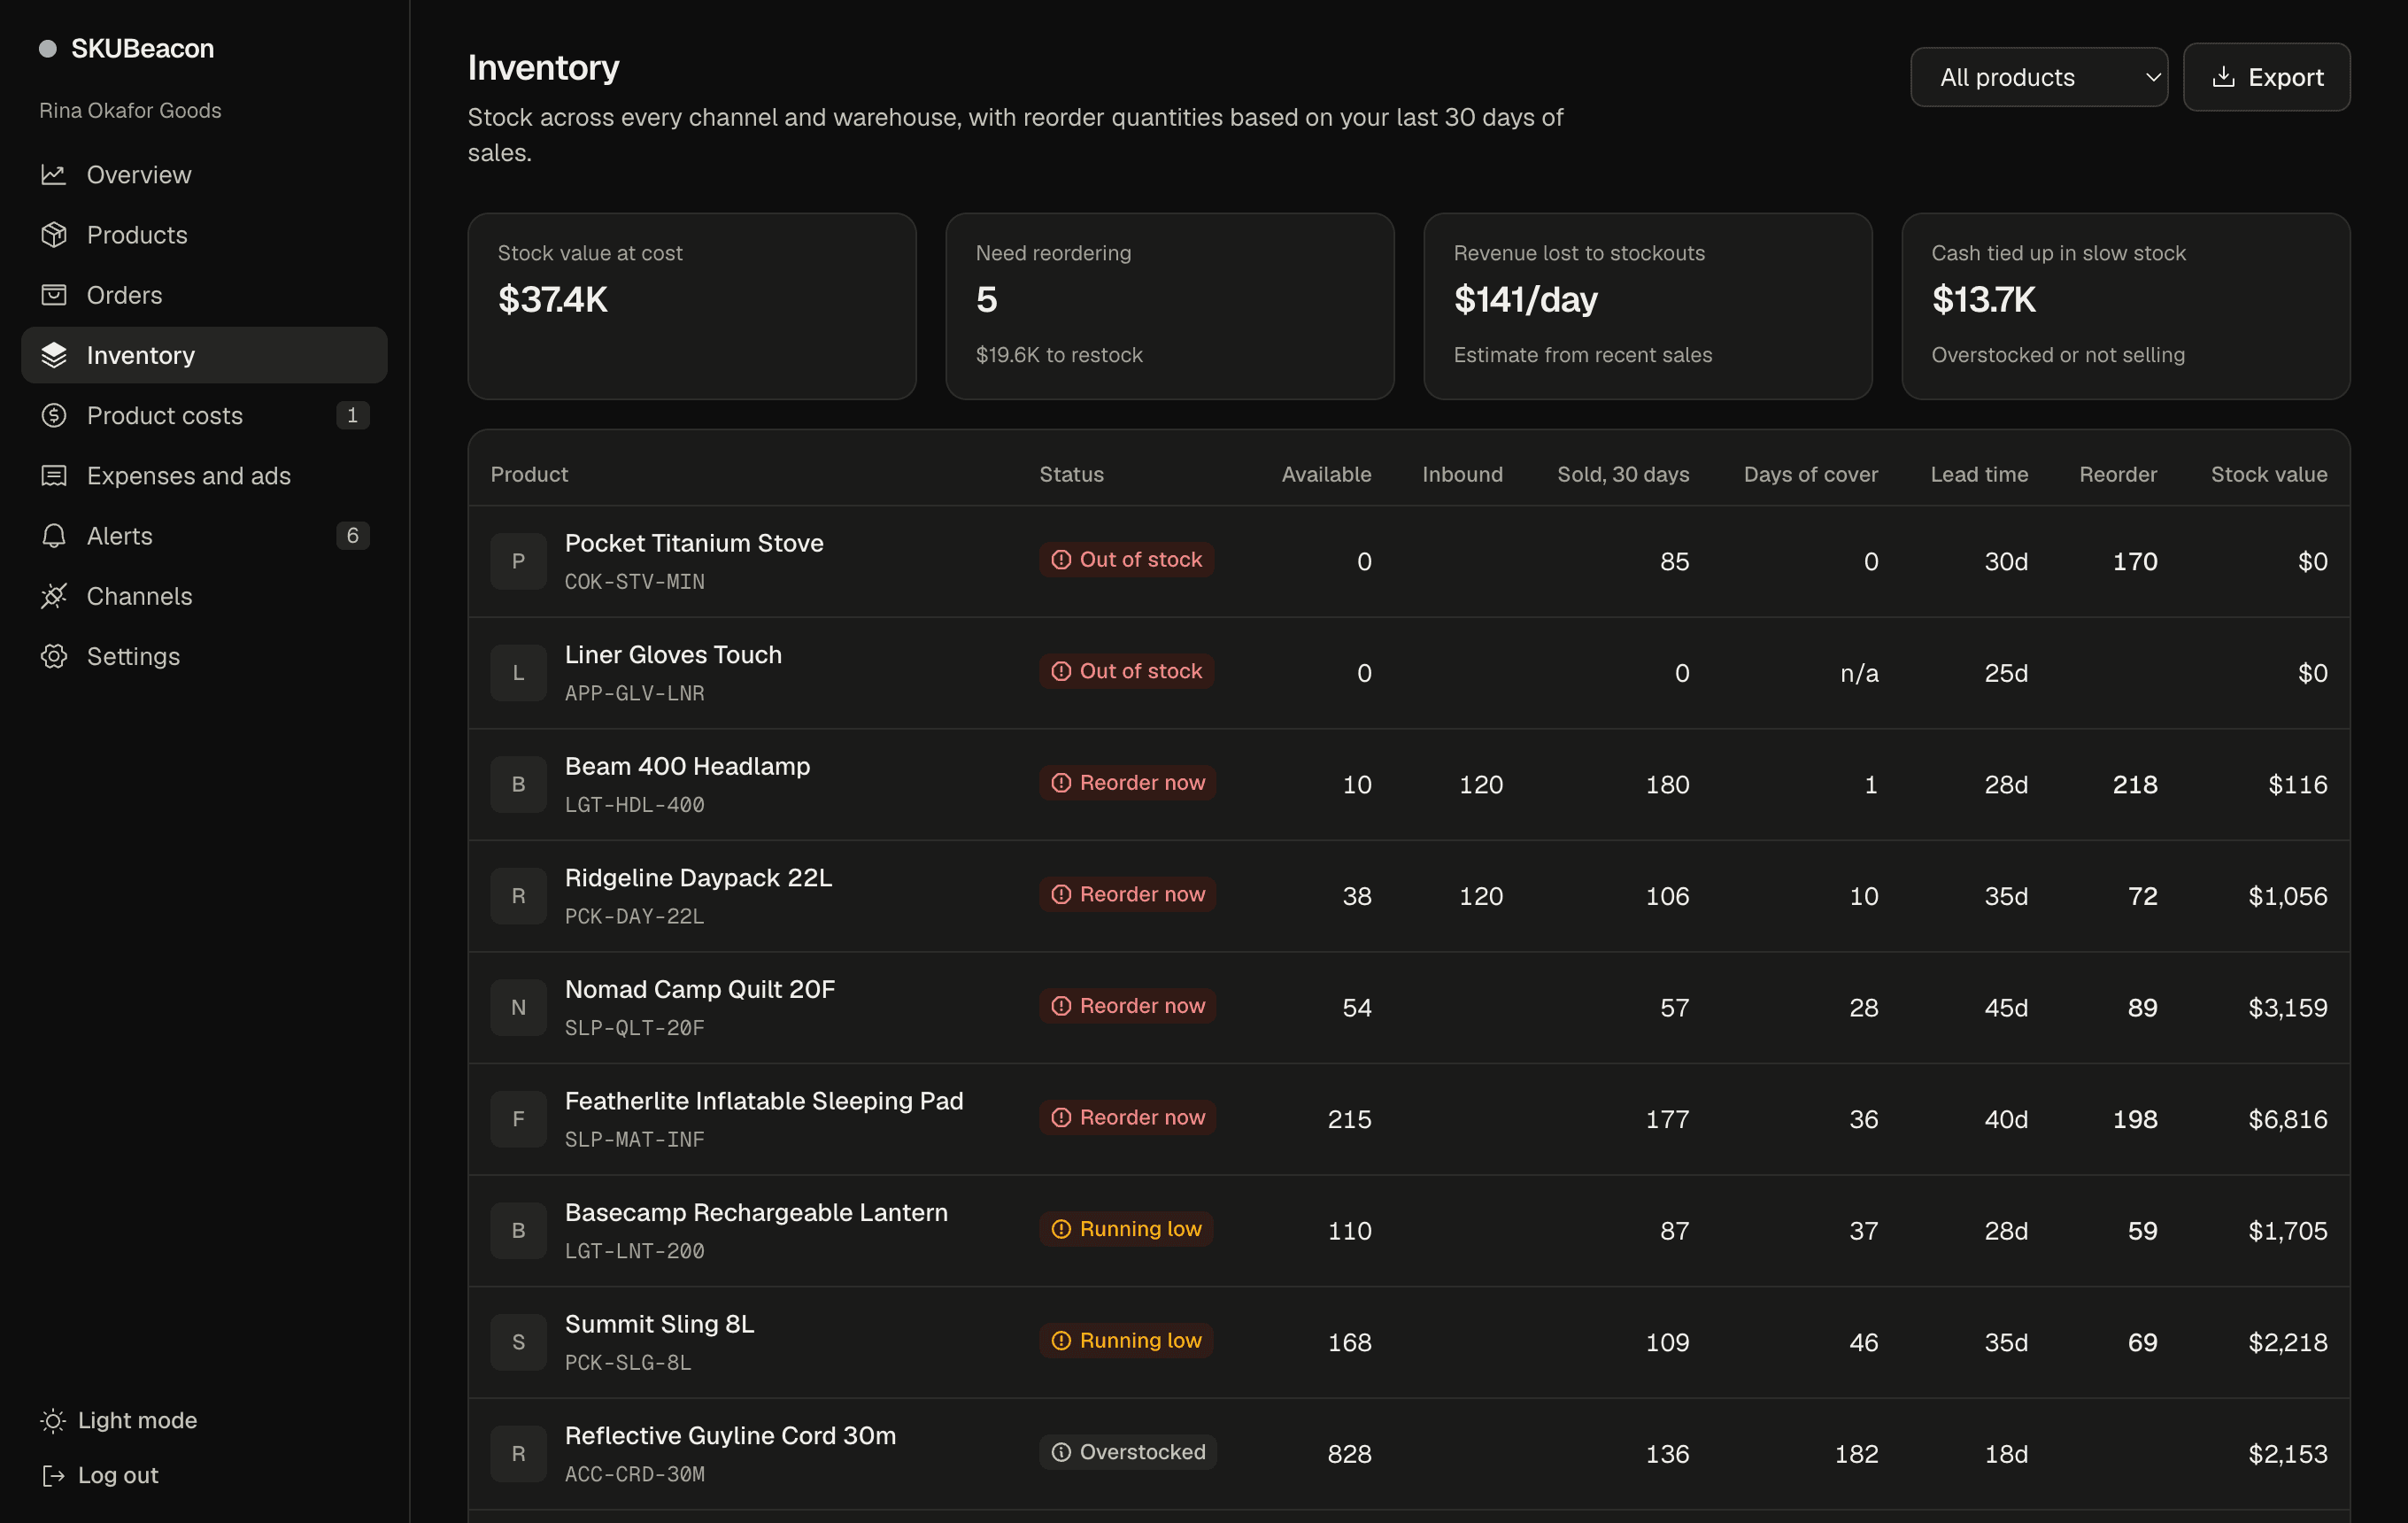This screenshot has height=1523, width=2408.
Task: Open the All products dropdown
Action: click(2039, 77)
